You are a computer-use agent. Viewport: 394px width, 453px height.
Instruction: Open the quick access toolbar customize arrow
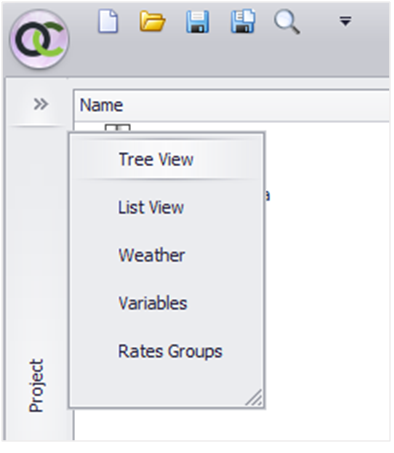[345, 21]
